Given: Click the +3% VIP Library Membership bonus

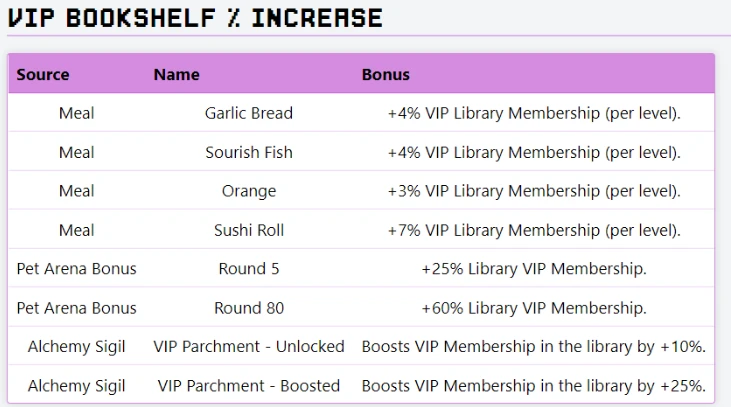Looking at the screenshot, I should pos(534,191).
